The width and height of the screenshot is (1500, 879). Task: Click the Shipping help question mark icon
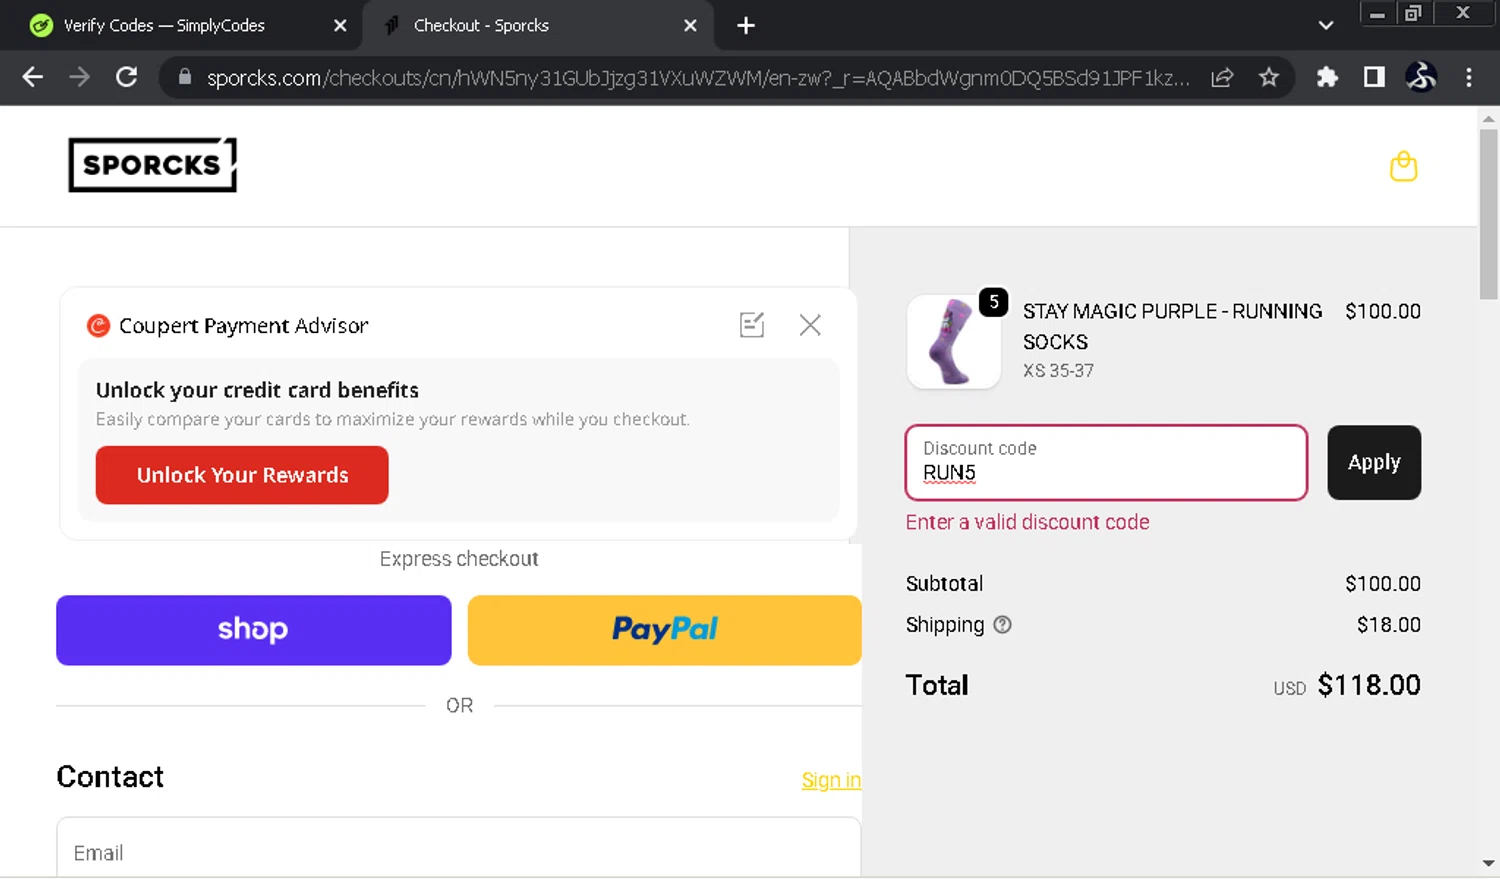(x=1002, y=625)
